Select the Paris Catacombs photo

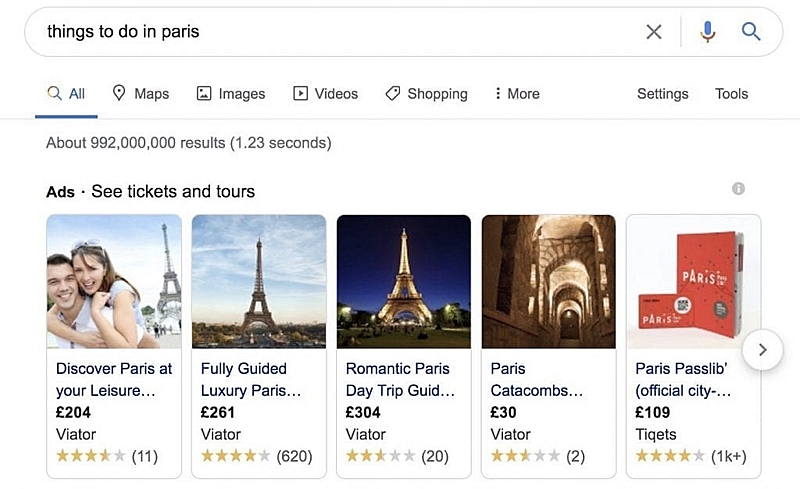(x=548, y=281)
